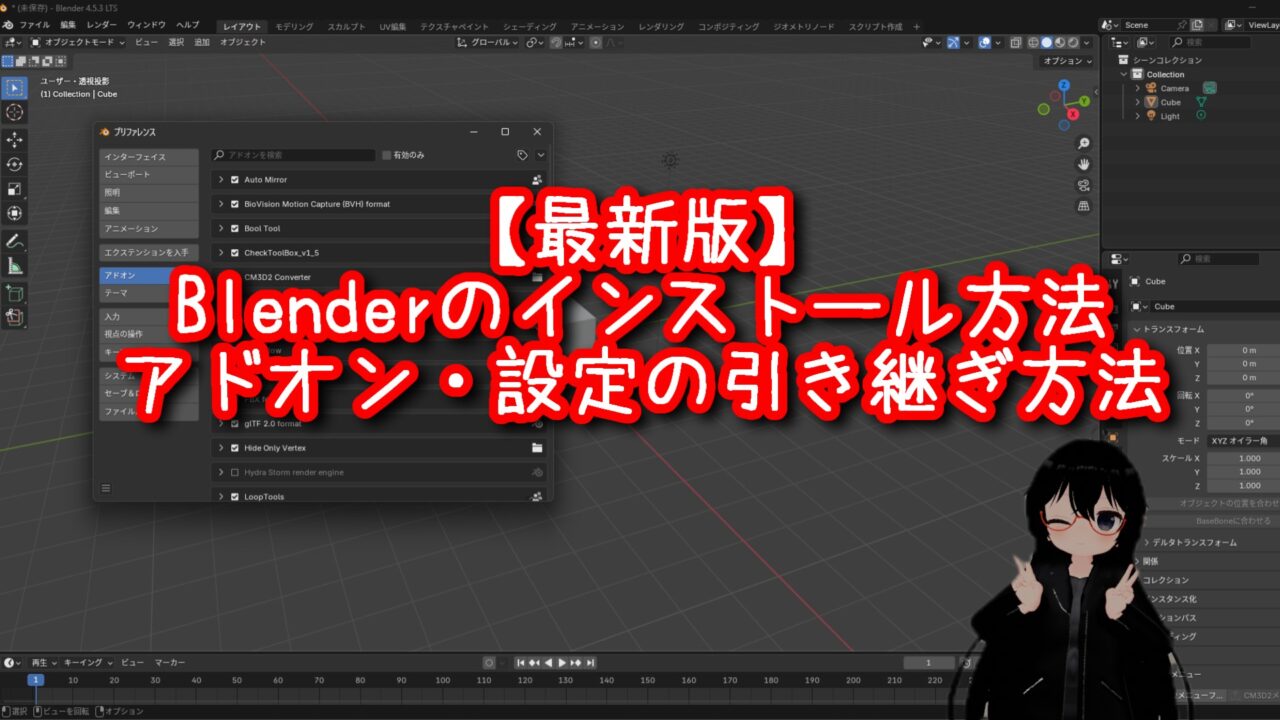Viewport: 1280px width, 720px height.
Task: Select the Annotate tool
Action: coord(15,241)
